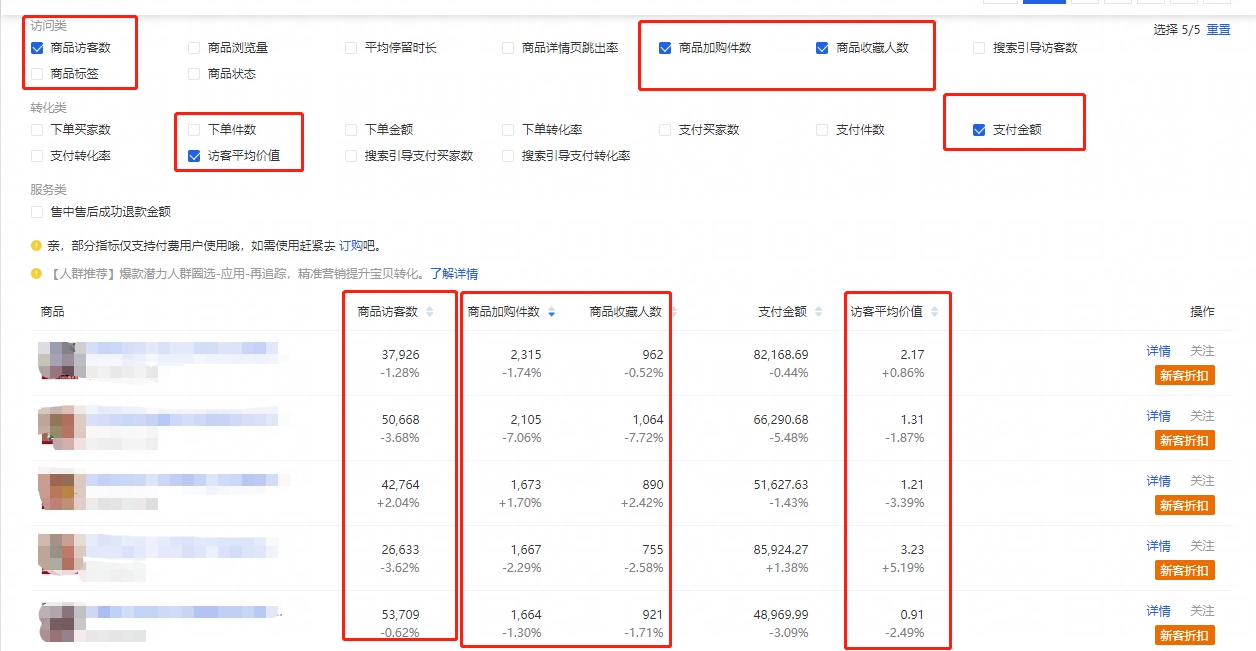Click the highlighted blue button in top toolbar
This screenshot has width=1256, height=651.
click(1044, 5)
